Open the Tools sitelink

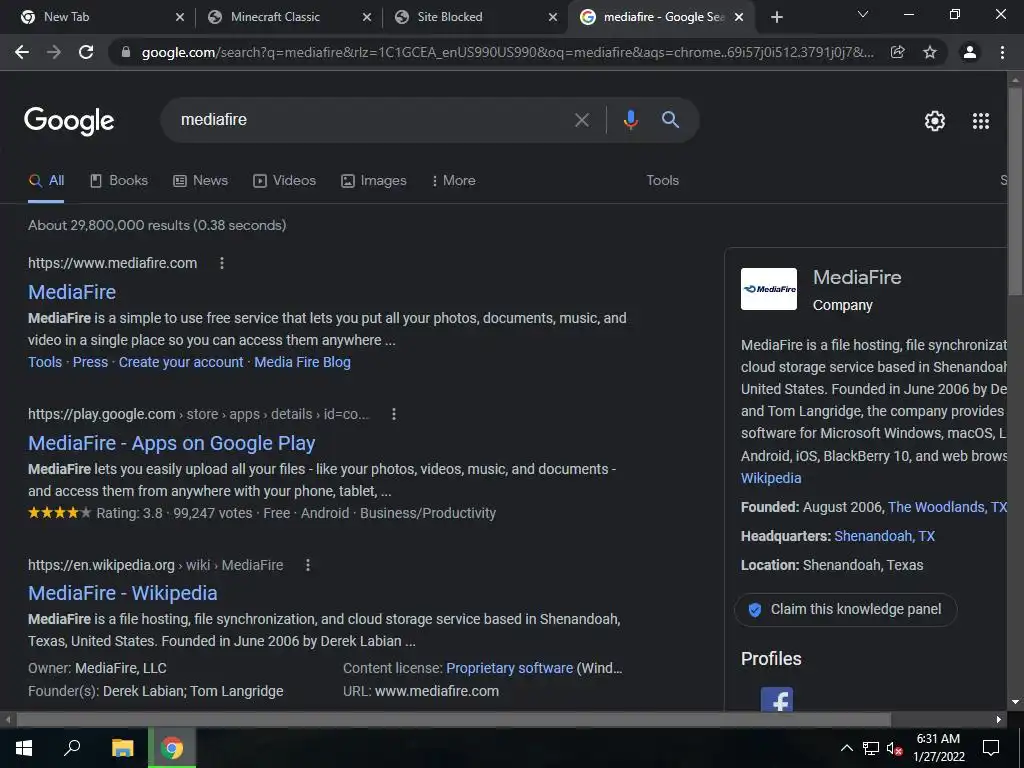45,362
